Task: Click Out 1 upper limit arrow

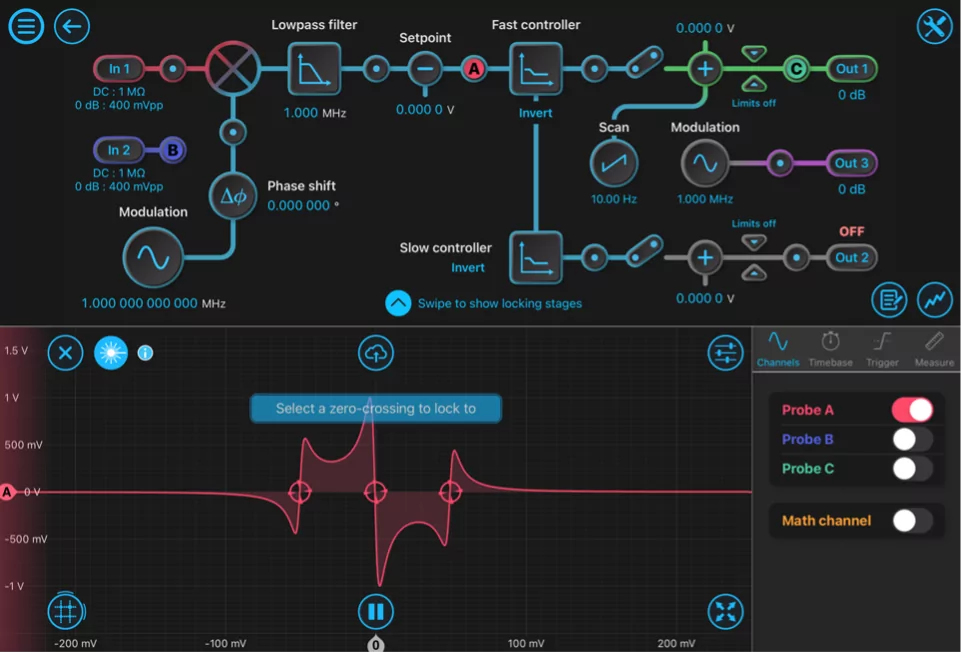Action: [x=753, y=54]
